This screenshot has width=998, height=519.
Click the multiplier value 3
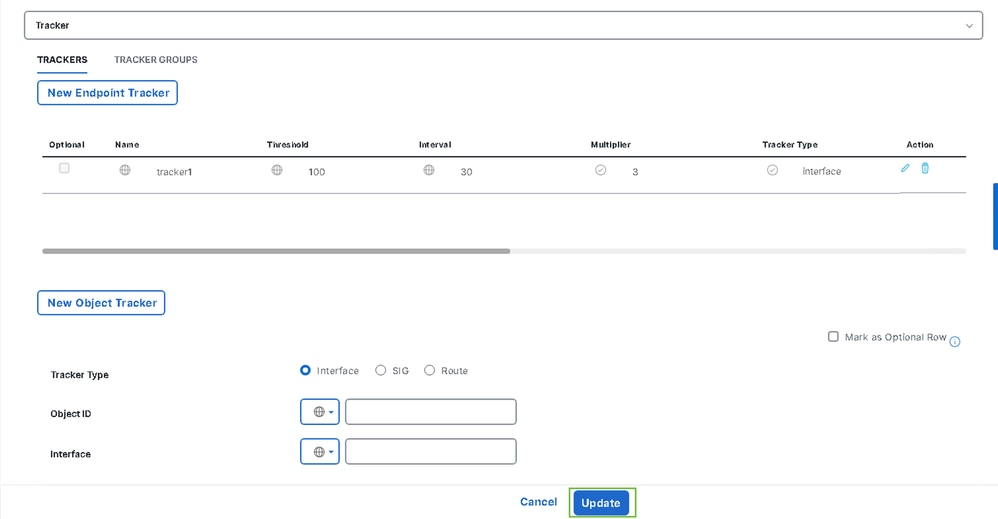pyautogui.click(x=635, y=172)
